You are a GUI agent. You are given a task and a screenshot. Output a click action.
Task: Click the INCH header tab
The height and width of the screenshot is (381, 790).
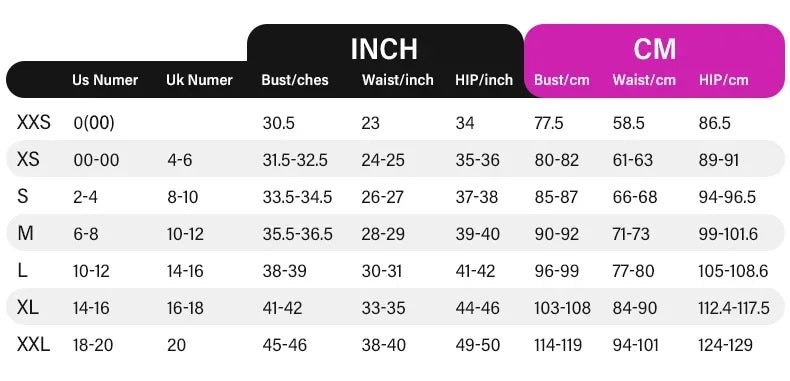pyautogui.click(x=384, y=48)
